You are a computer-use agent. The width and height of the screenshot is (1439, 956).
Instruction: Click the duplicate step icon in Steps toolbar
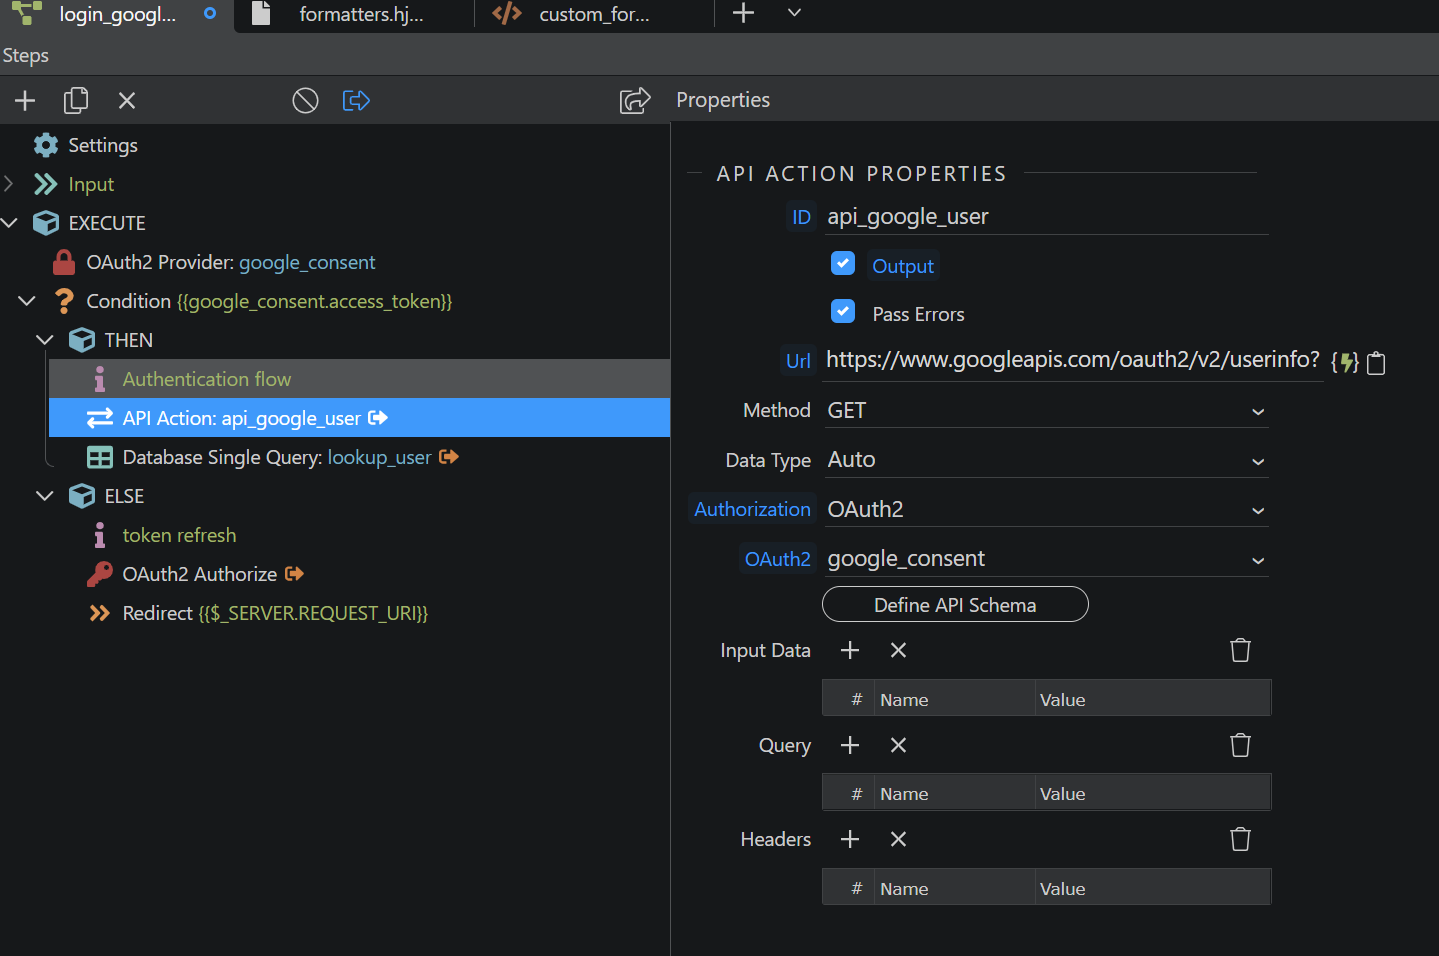coord(76,101)
